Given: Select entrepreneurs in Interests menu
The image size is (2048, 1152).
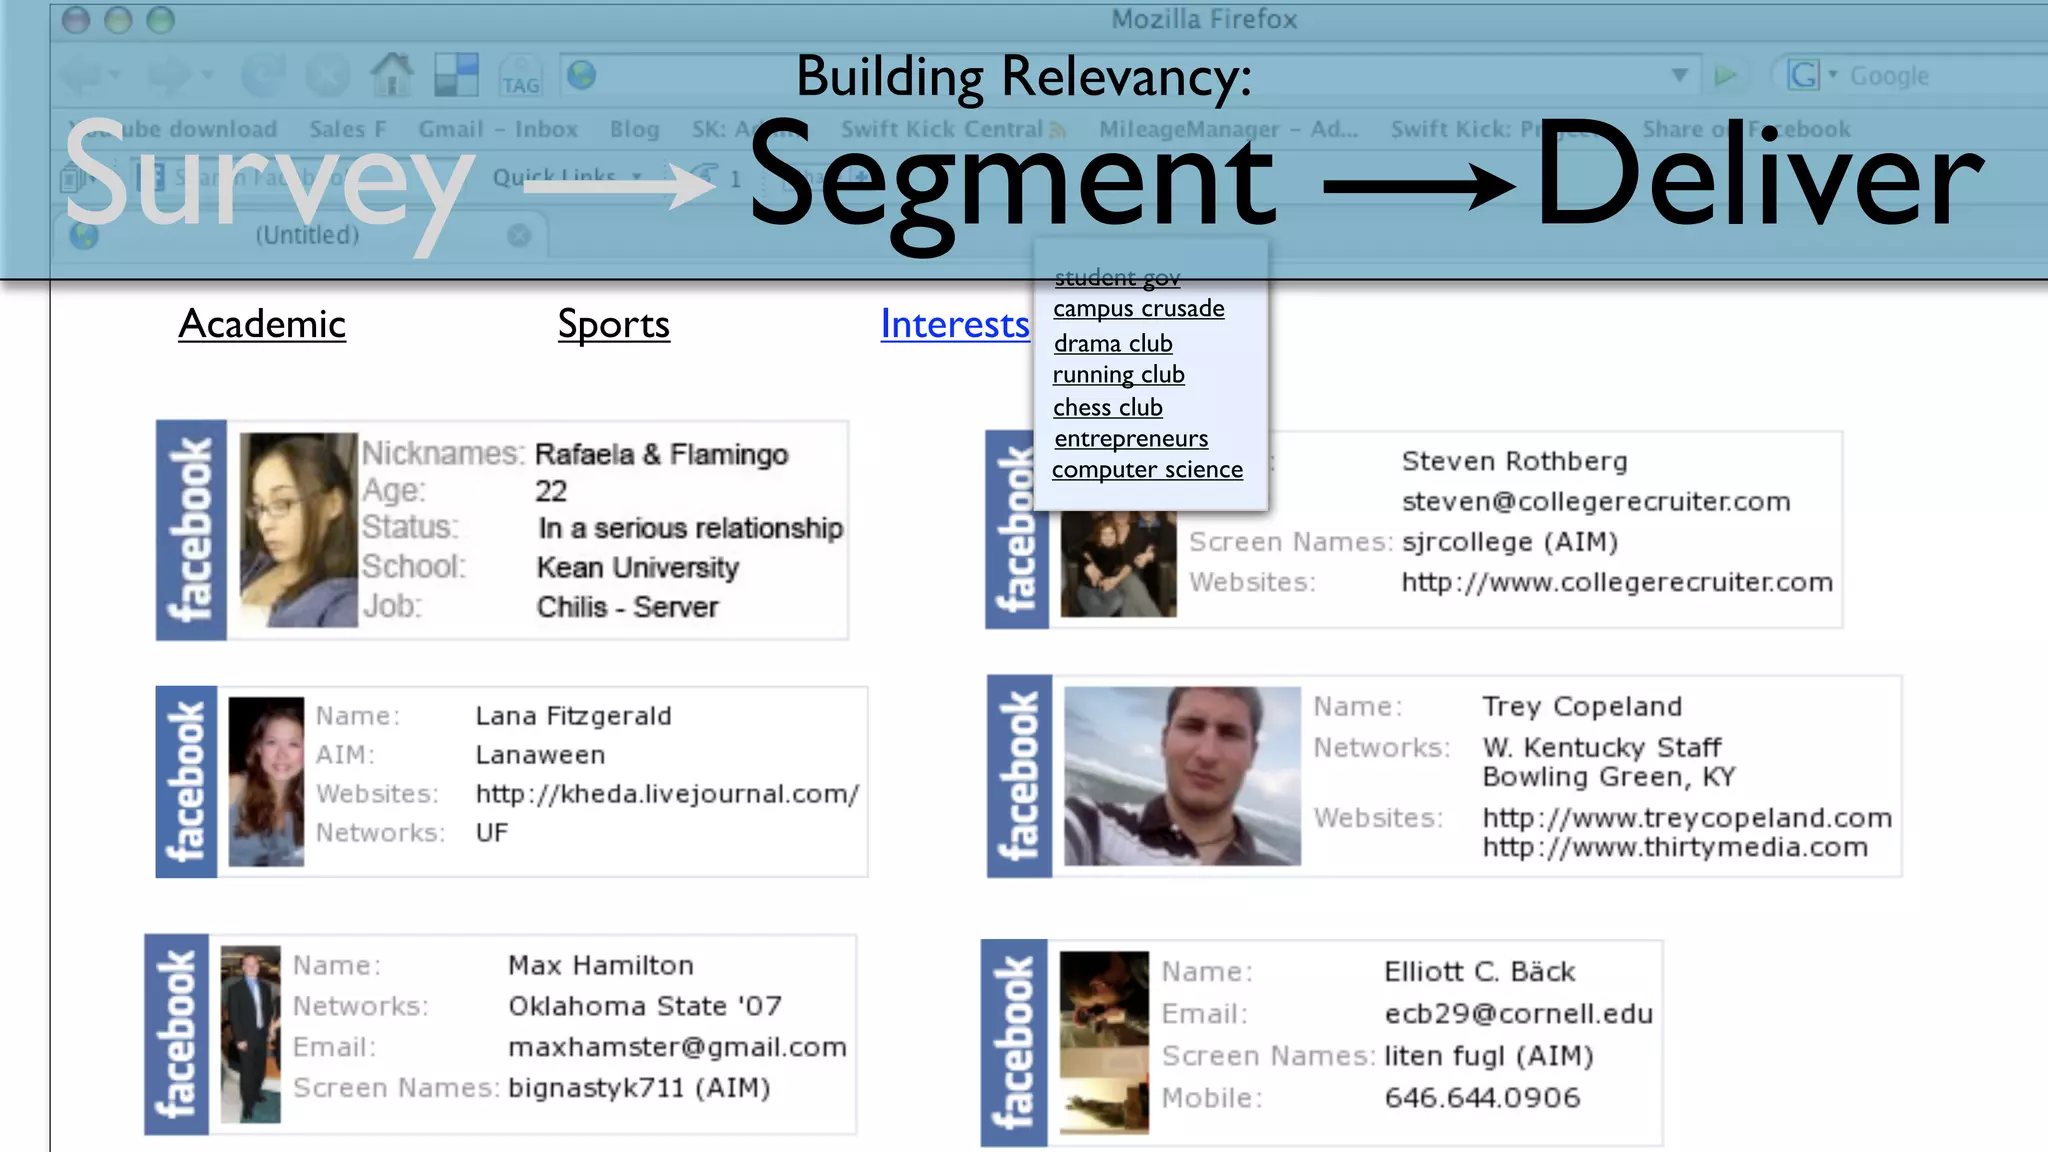Looking at the screenshot, I should coord(1131,439).
